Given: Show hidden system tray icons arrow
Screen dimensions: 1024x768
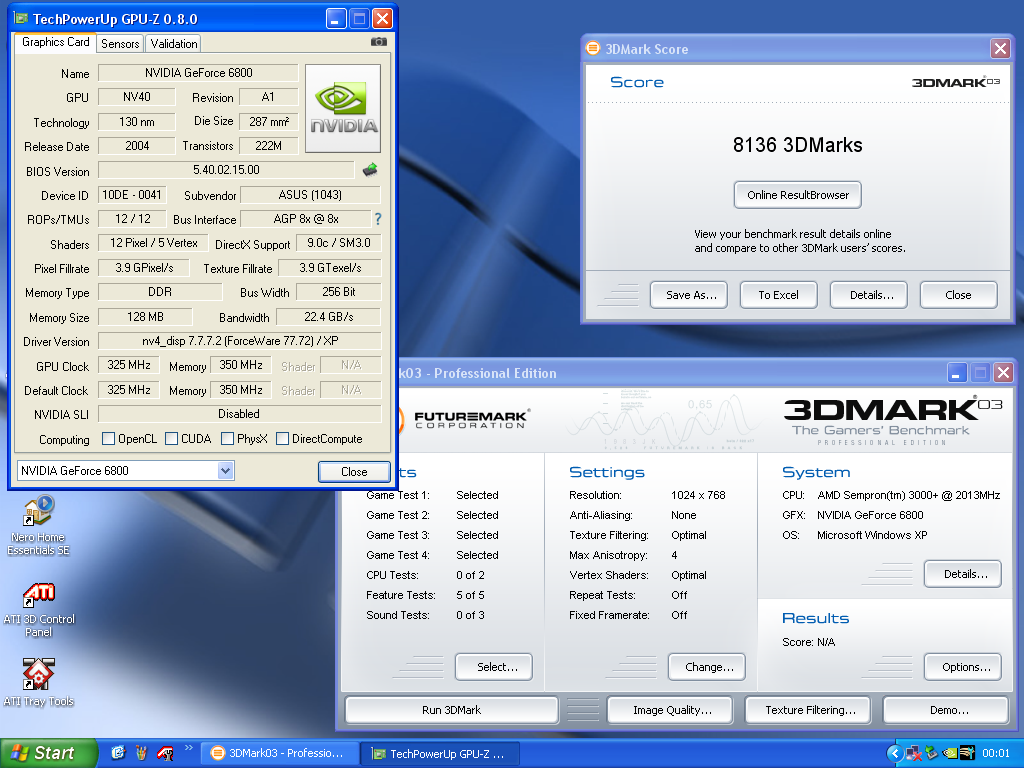Looking at the screenshot, I should coord(895,754).
